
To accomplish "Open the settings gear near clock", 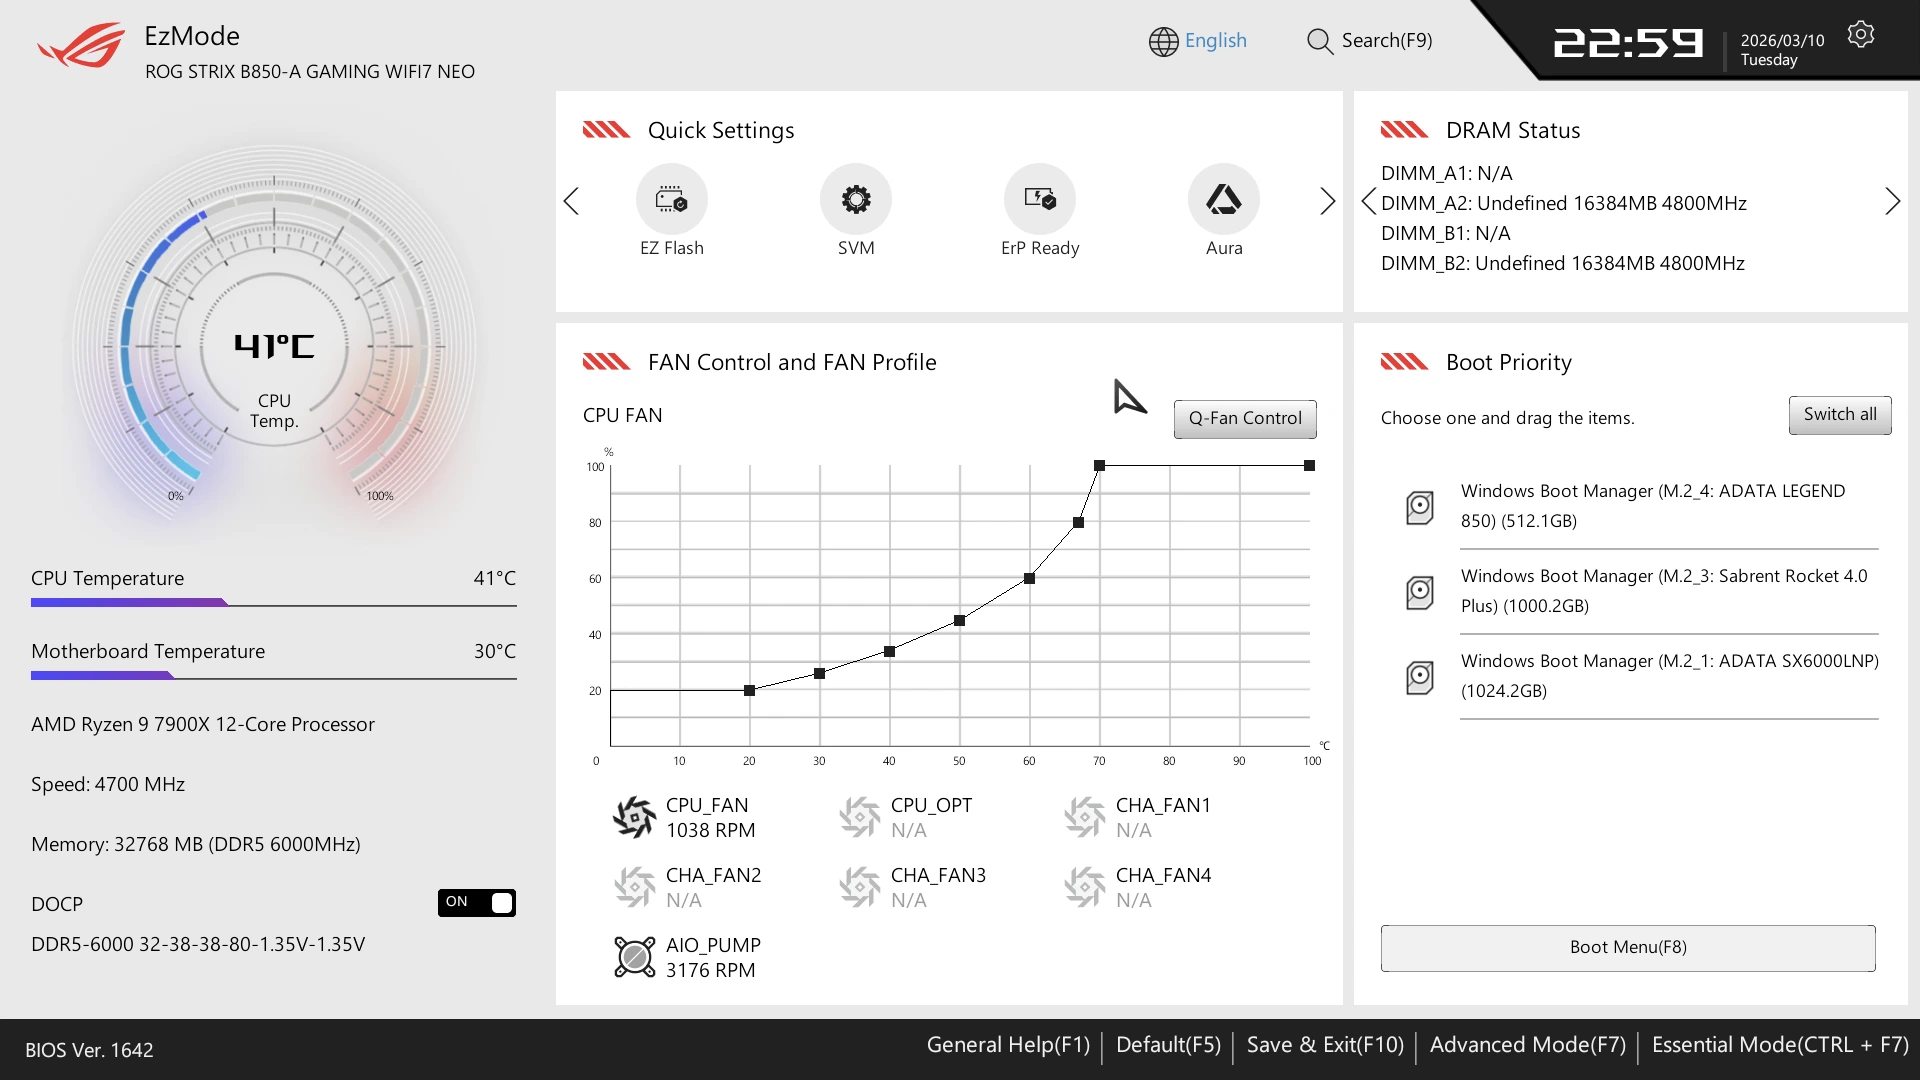I will 1860,35.
